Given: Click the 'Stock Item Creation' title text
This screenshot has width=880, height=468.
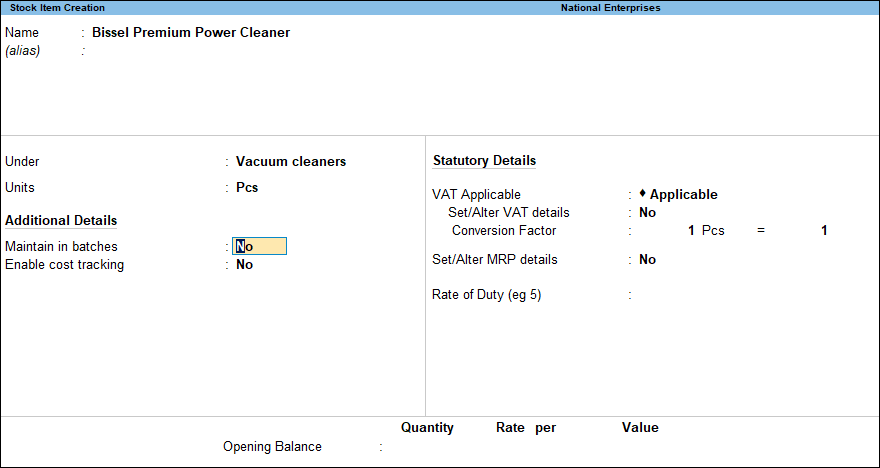Looking at the screenshot, I should [57, 8].
